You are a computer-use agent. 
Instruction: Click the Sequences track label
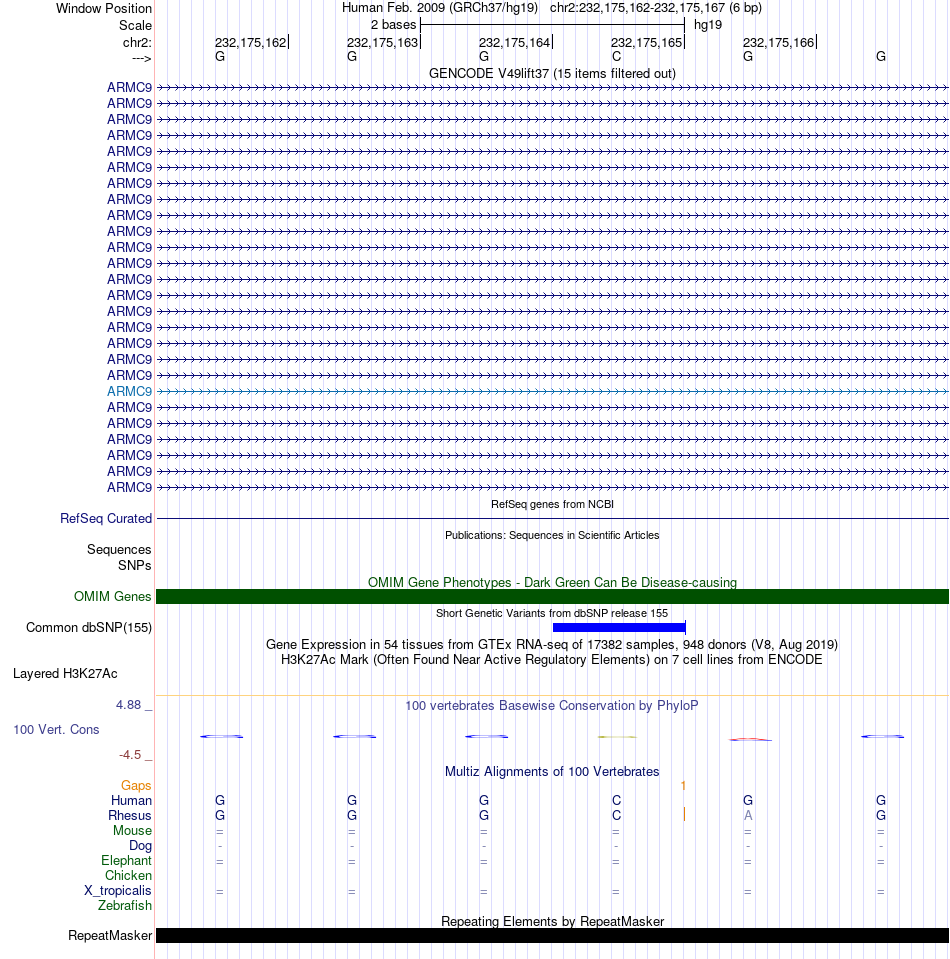tap(119, 549)
